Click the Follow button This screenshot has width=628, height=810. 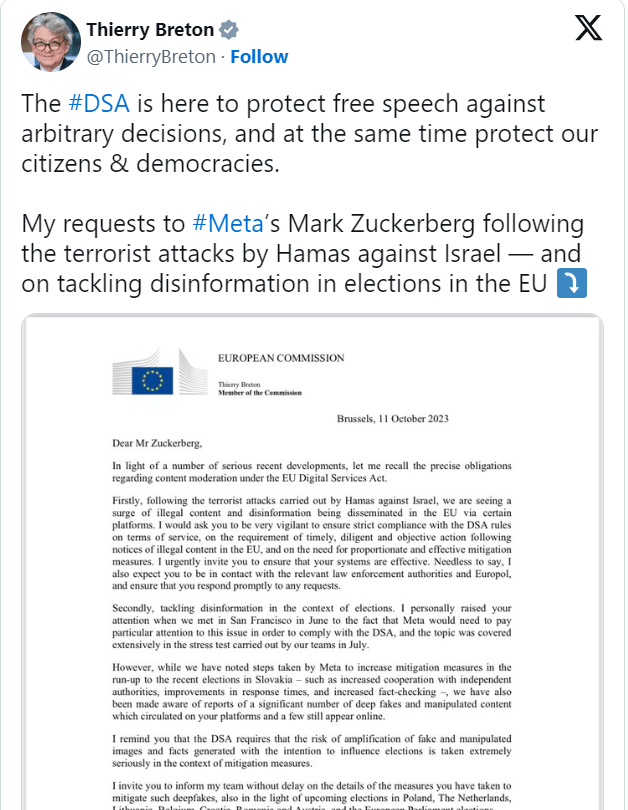tap(260, 57)
